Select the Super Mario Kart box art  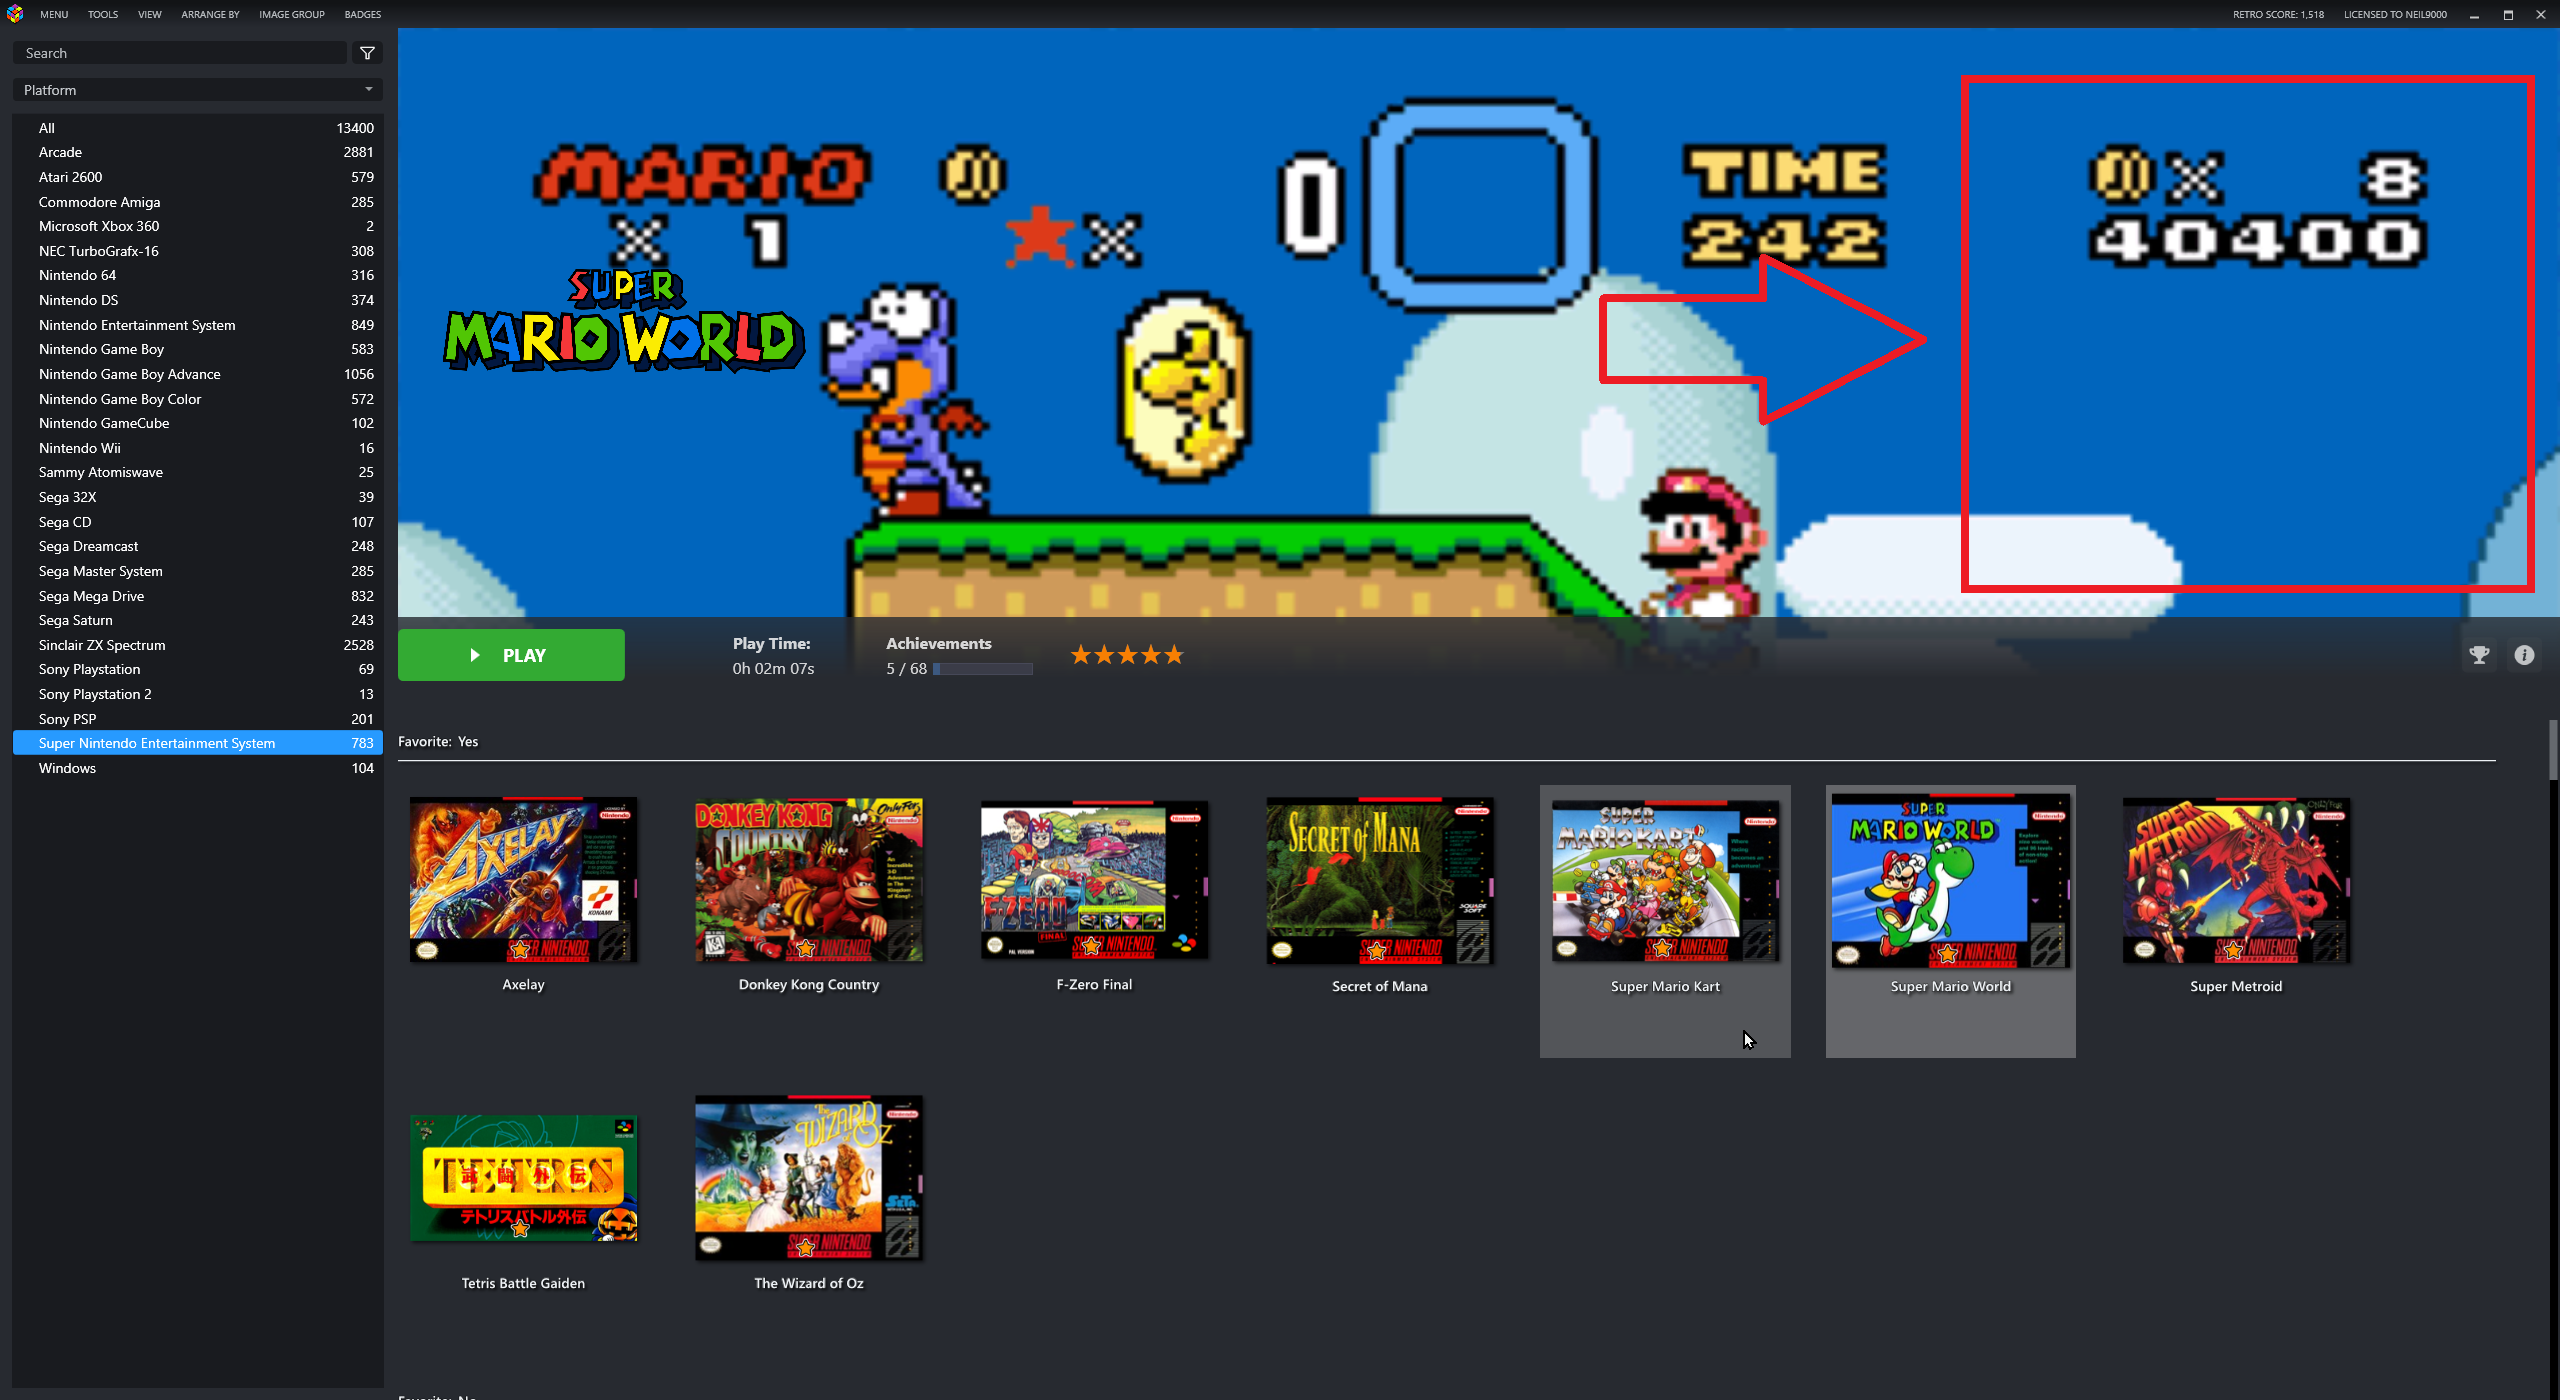(x=1665, y=881)
